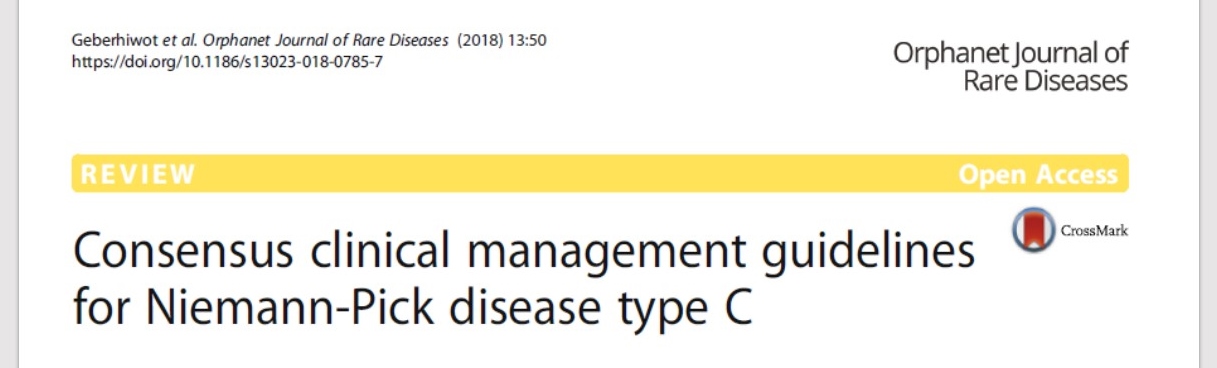Image resolution: width=1217 pixels, height=368 pixels.
Task: Open the doi.org article link
Action: coord(228,61)
